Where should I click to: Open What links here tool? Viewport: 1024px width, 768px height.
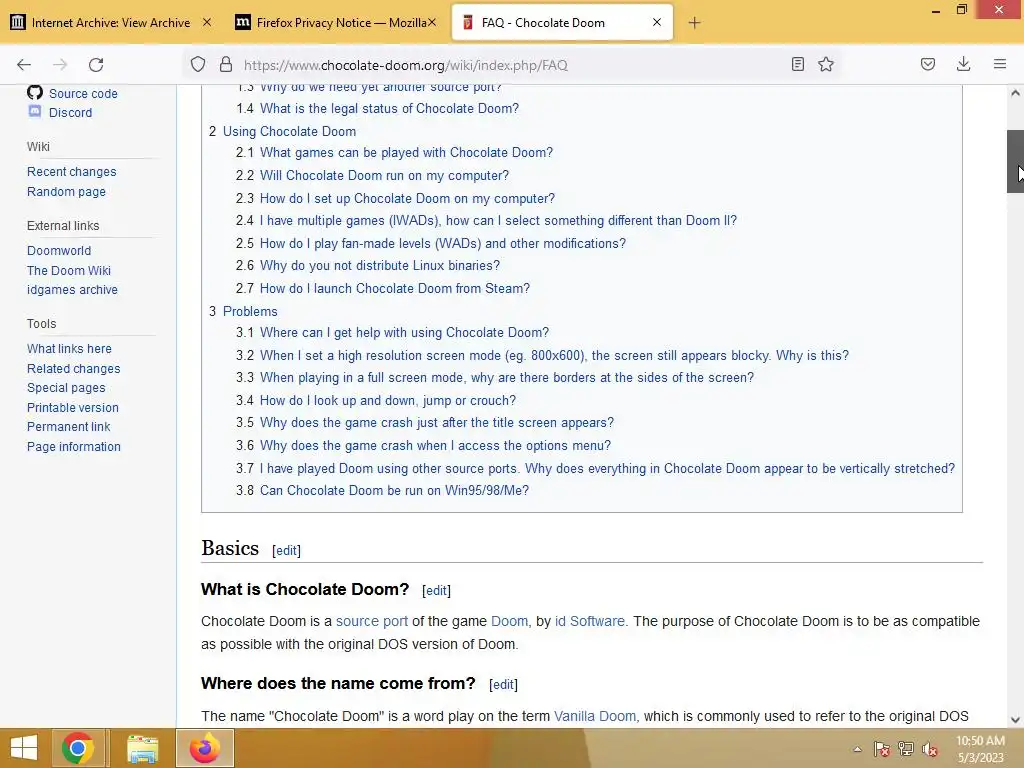click(69, 349)
